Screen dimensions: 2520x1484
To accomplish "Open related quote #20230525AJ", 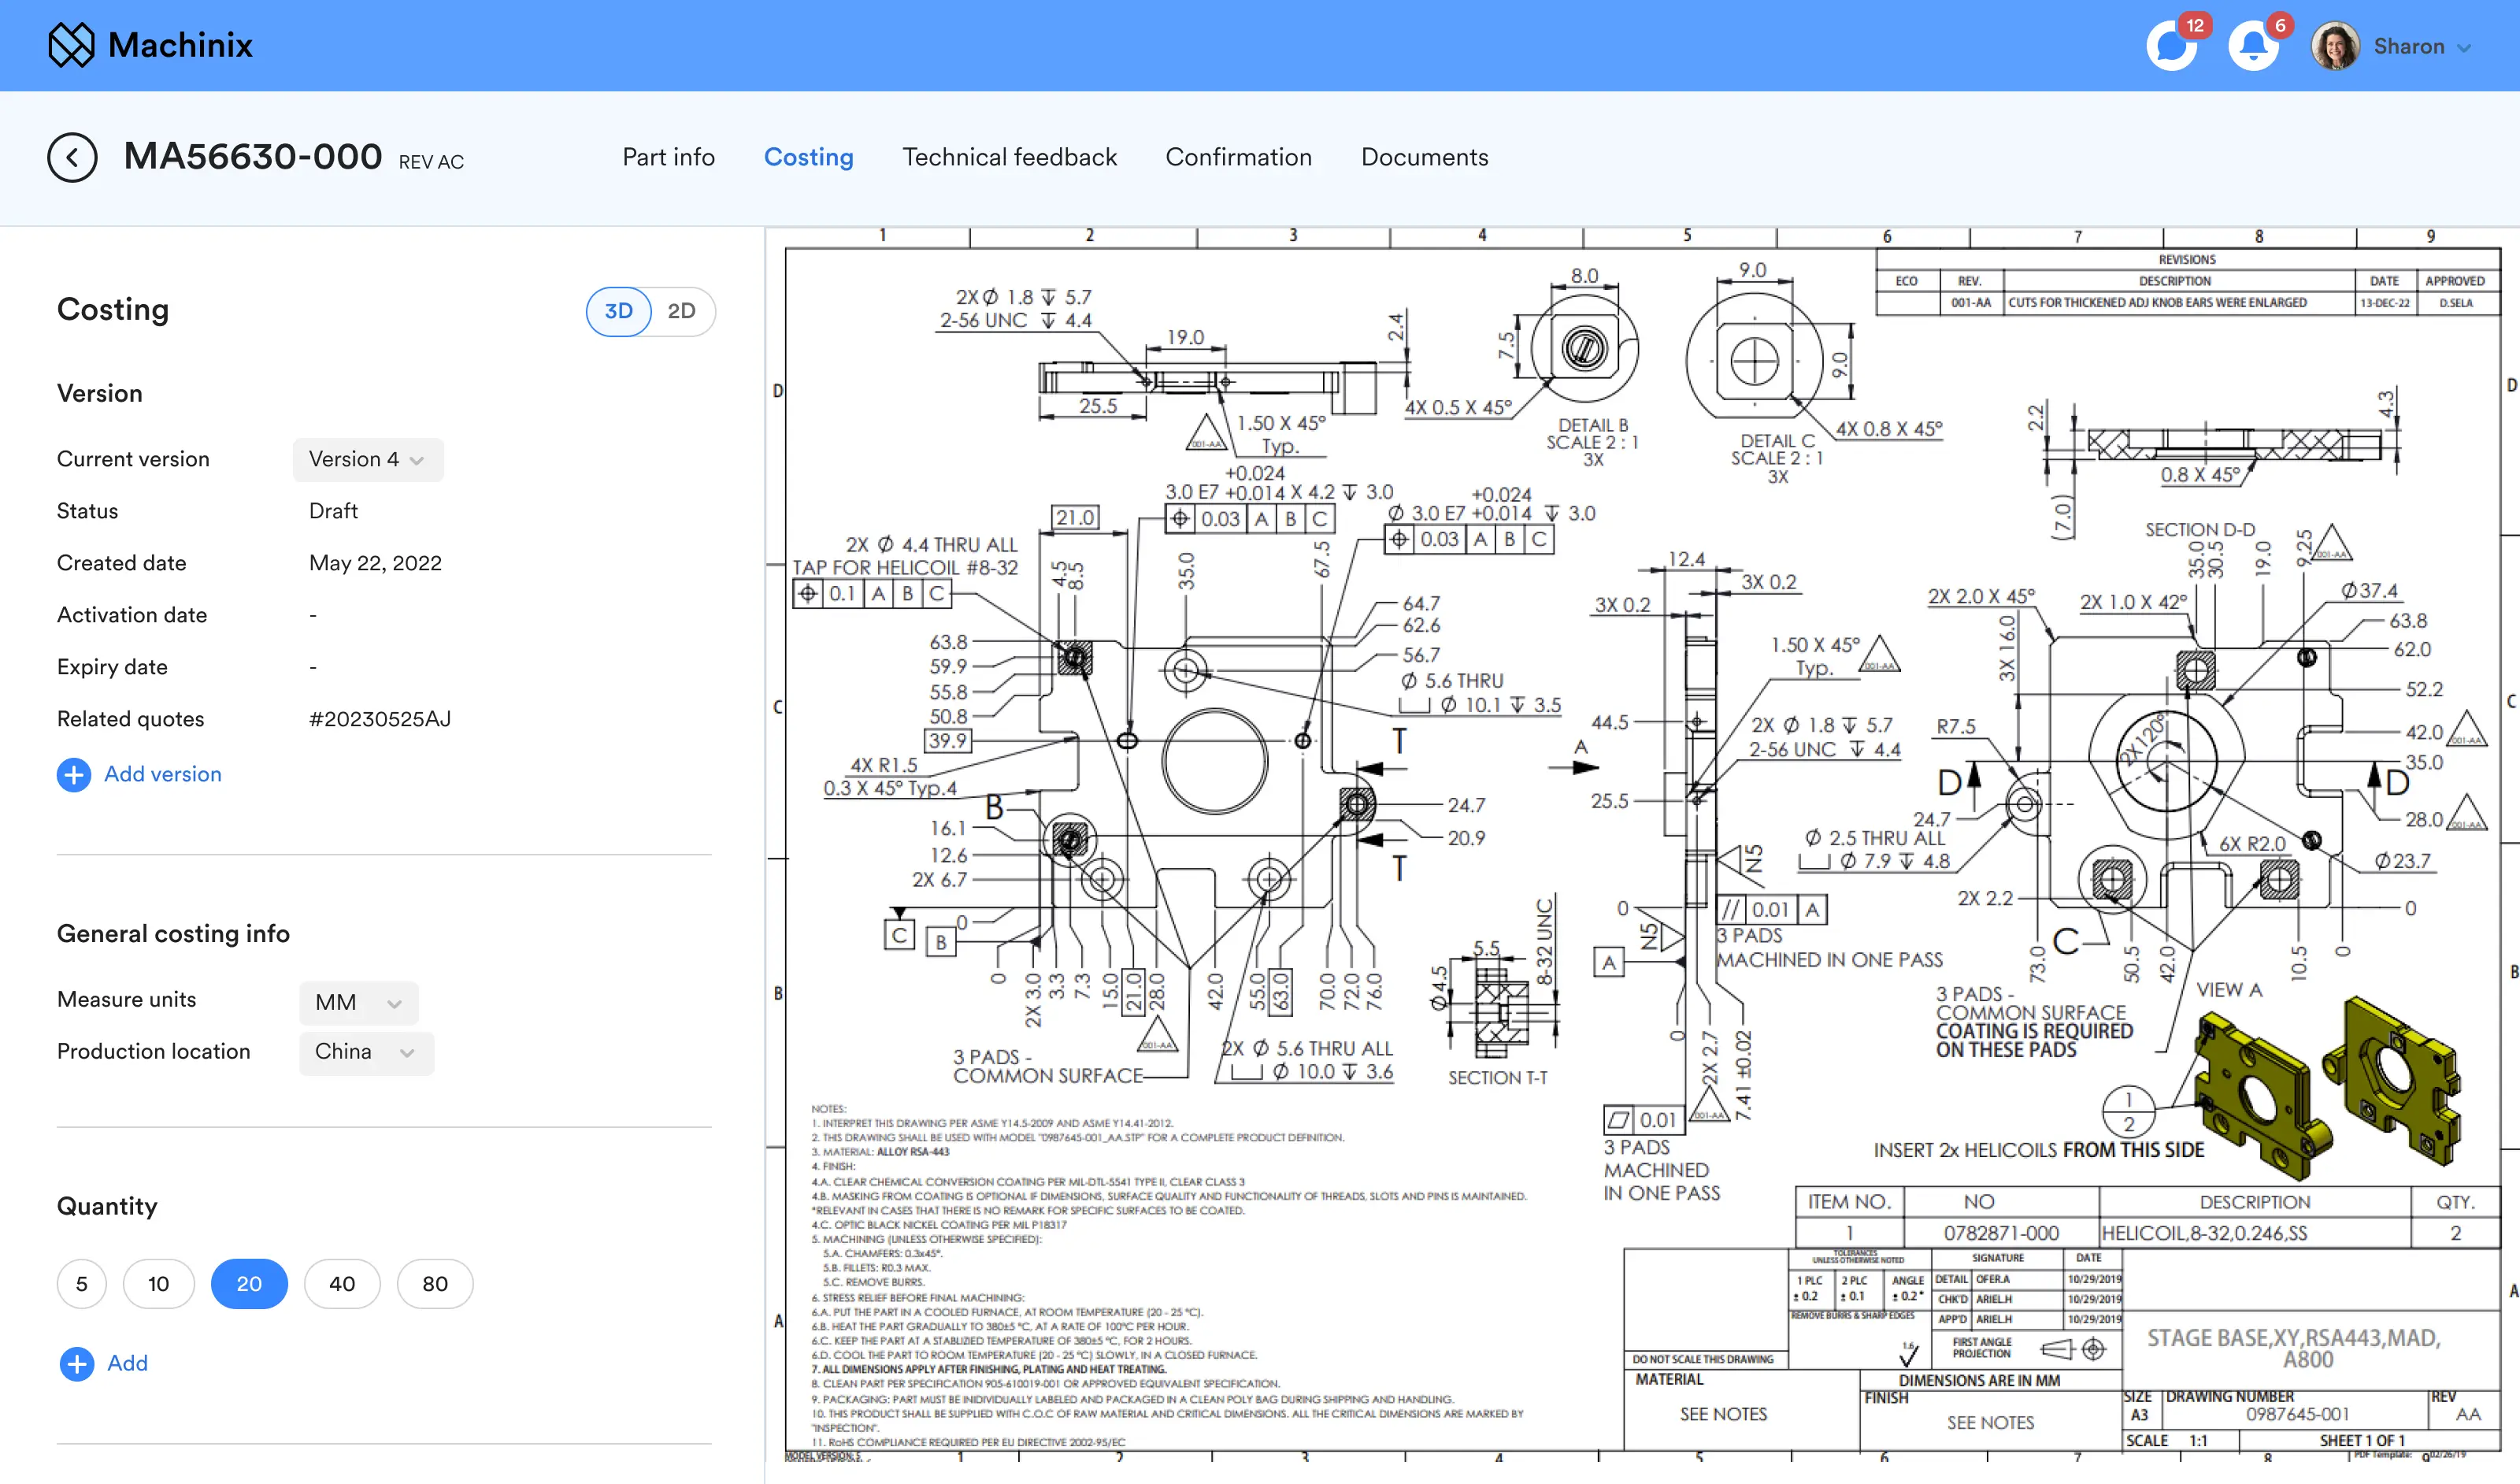I will pos(380,719).
